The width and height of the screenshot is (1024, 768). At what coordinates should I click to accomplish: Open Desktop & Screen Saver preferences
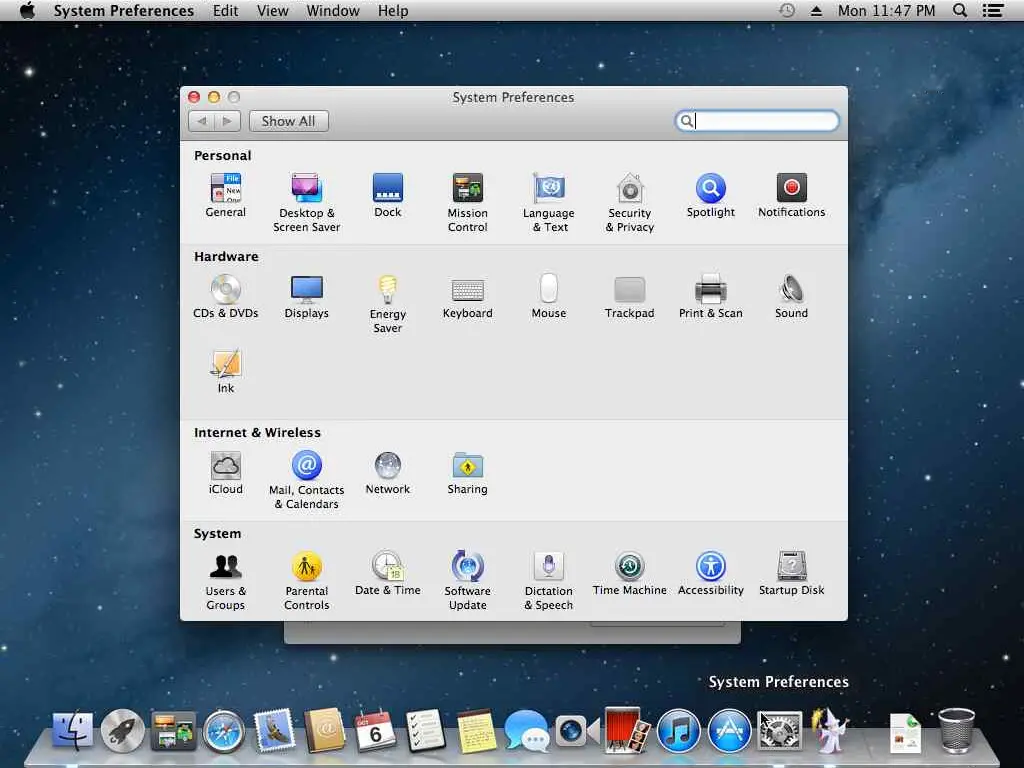306,202
